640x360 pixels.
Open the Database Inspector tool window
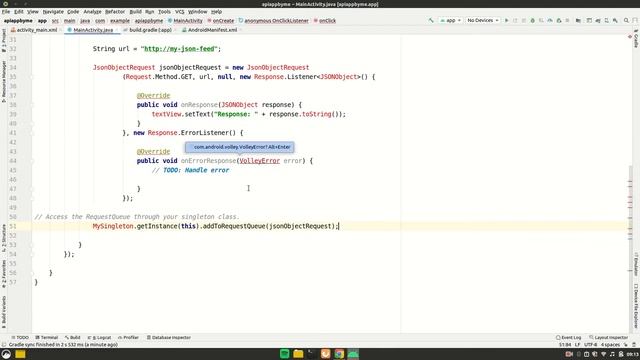tap(169, 338)
